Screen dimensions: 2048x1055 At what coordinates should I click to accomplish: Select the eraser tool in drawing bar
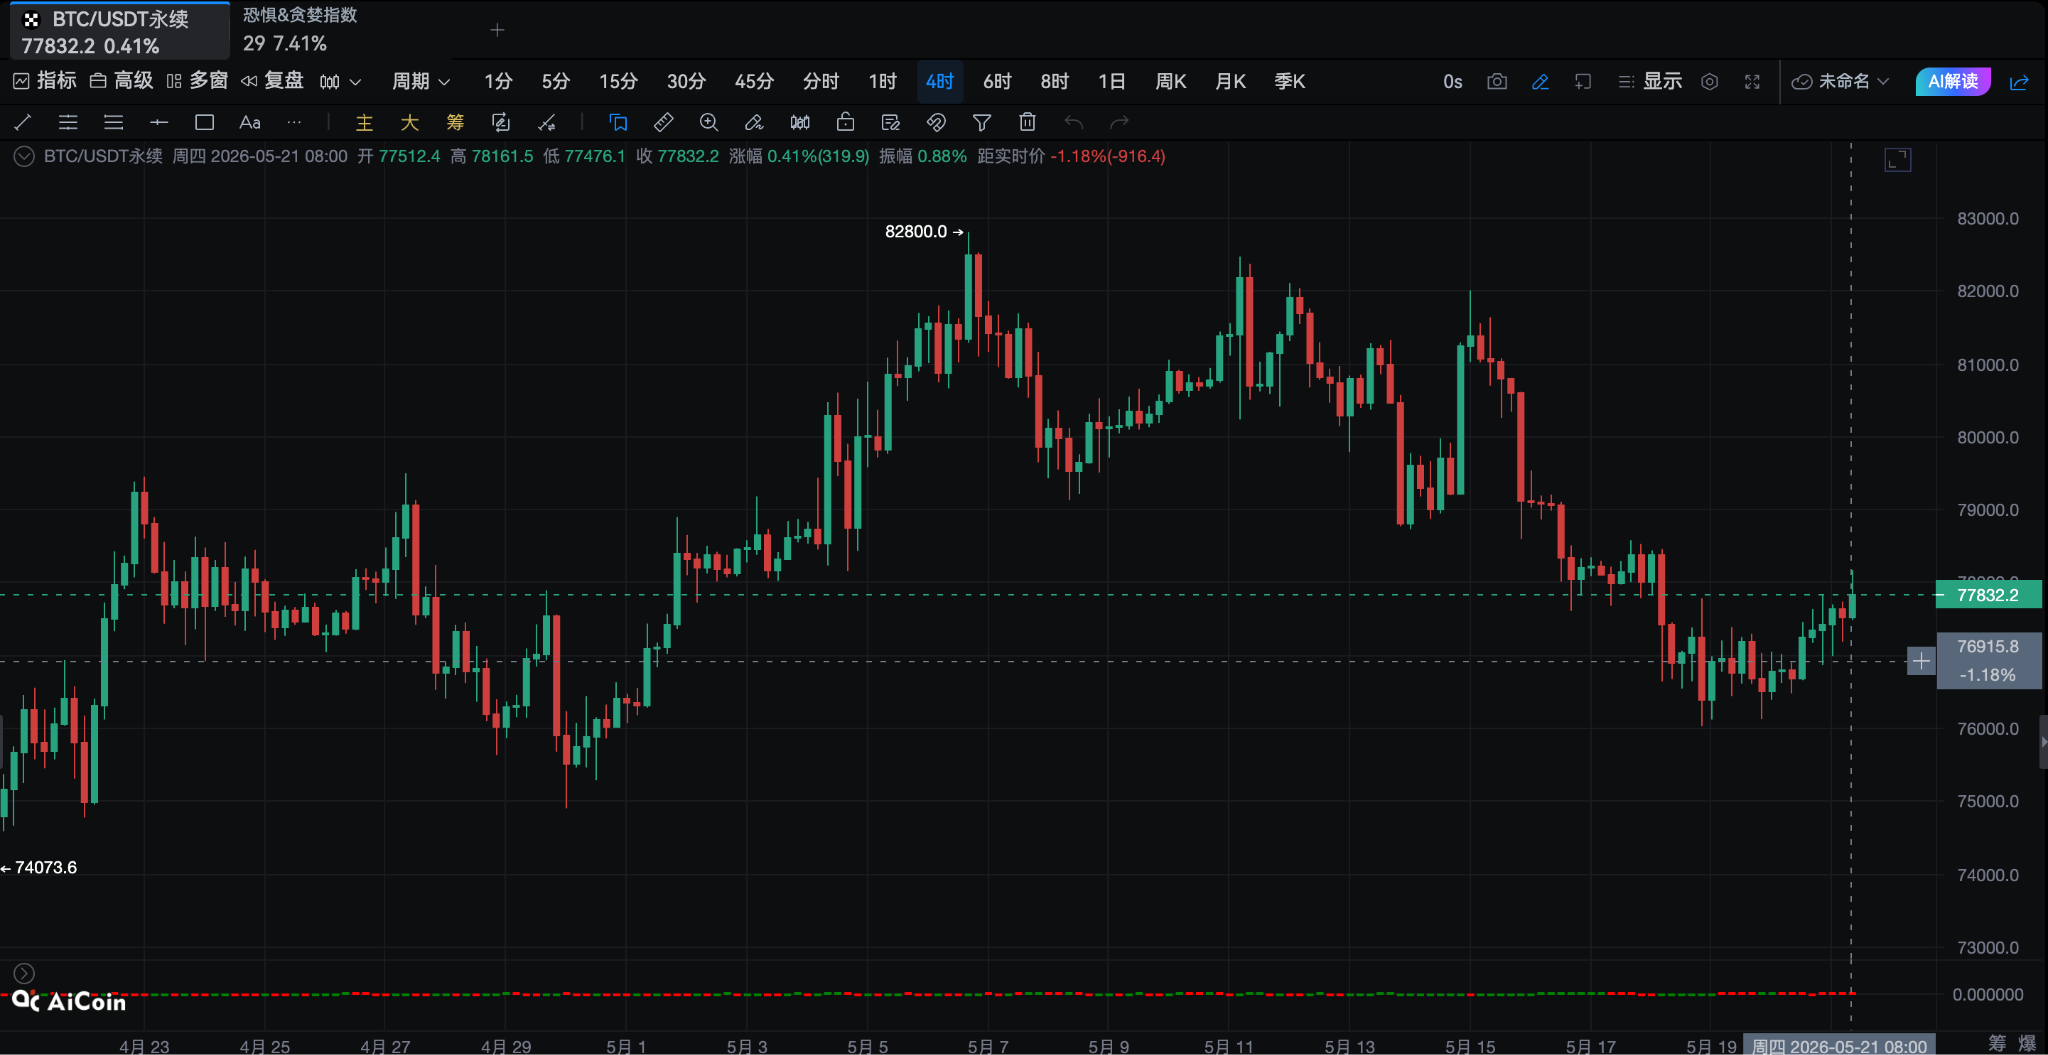754,122
